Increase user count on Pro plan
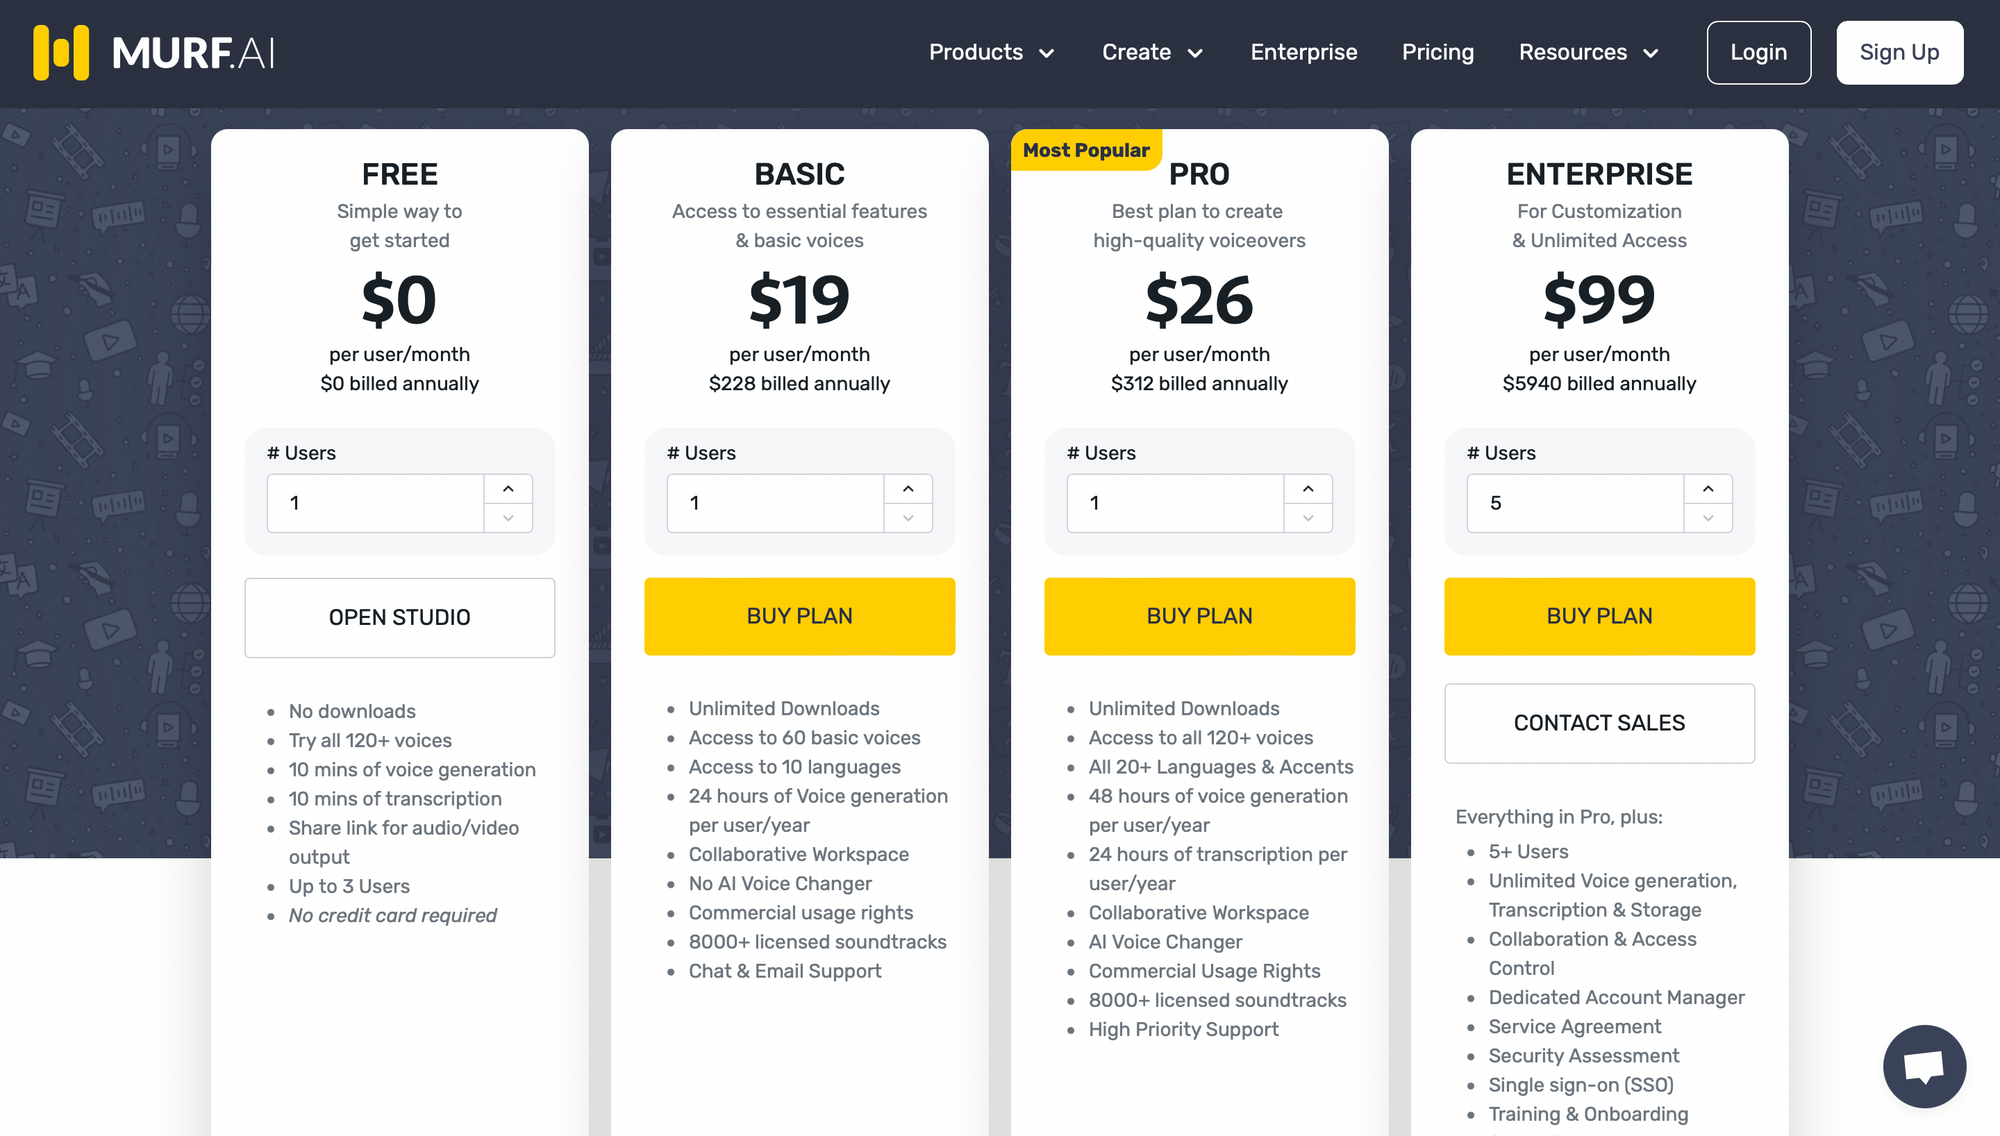The width and height of the screenshot is (2000, 1136). [1308, 489]
